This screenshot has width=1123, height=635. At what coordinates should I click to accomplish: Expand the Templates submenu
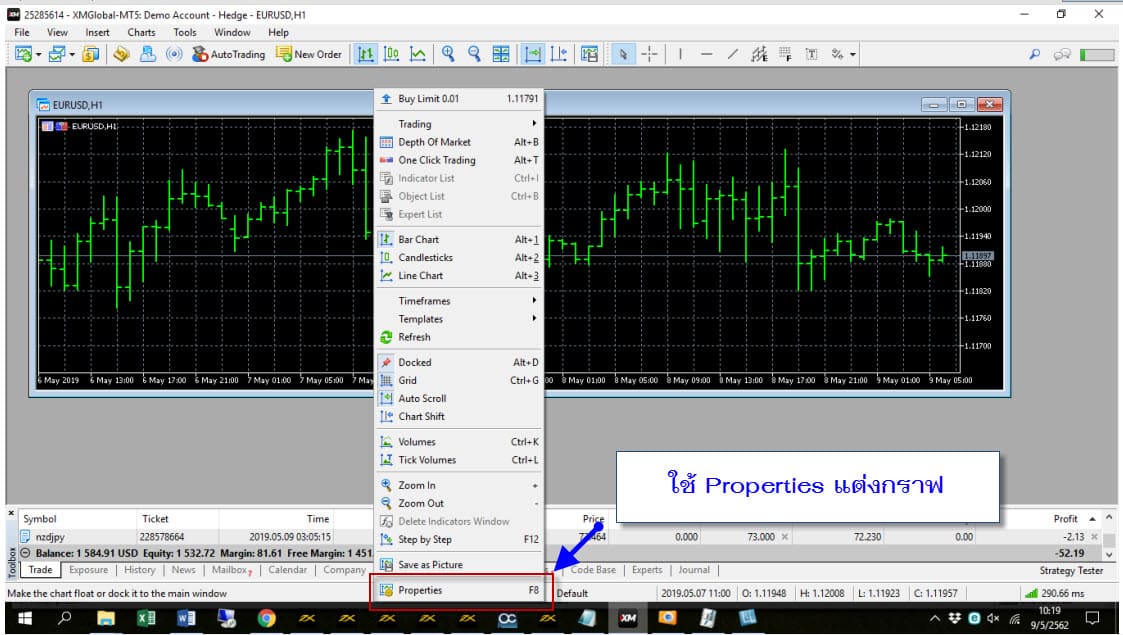[x=420, y=319]
